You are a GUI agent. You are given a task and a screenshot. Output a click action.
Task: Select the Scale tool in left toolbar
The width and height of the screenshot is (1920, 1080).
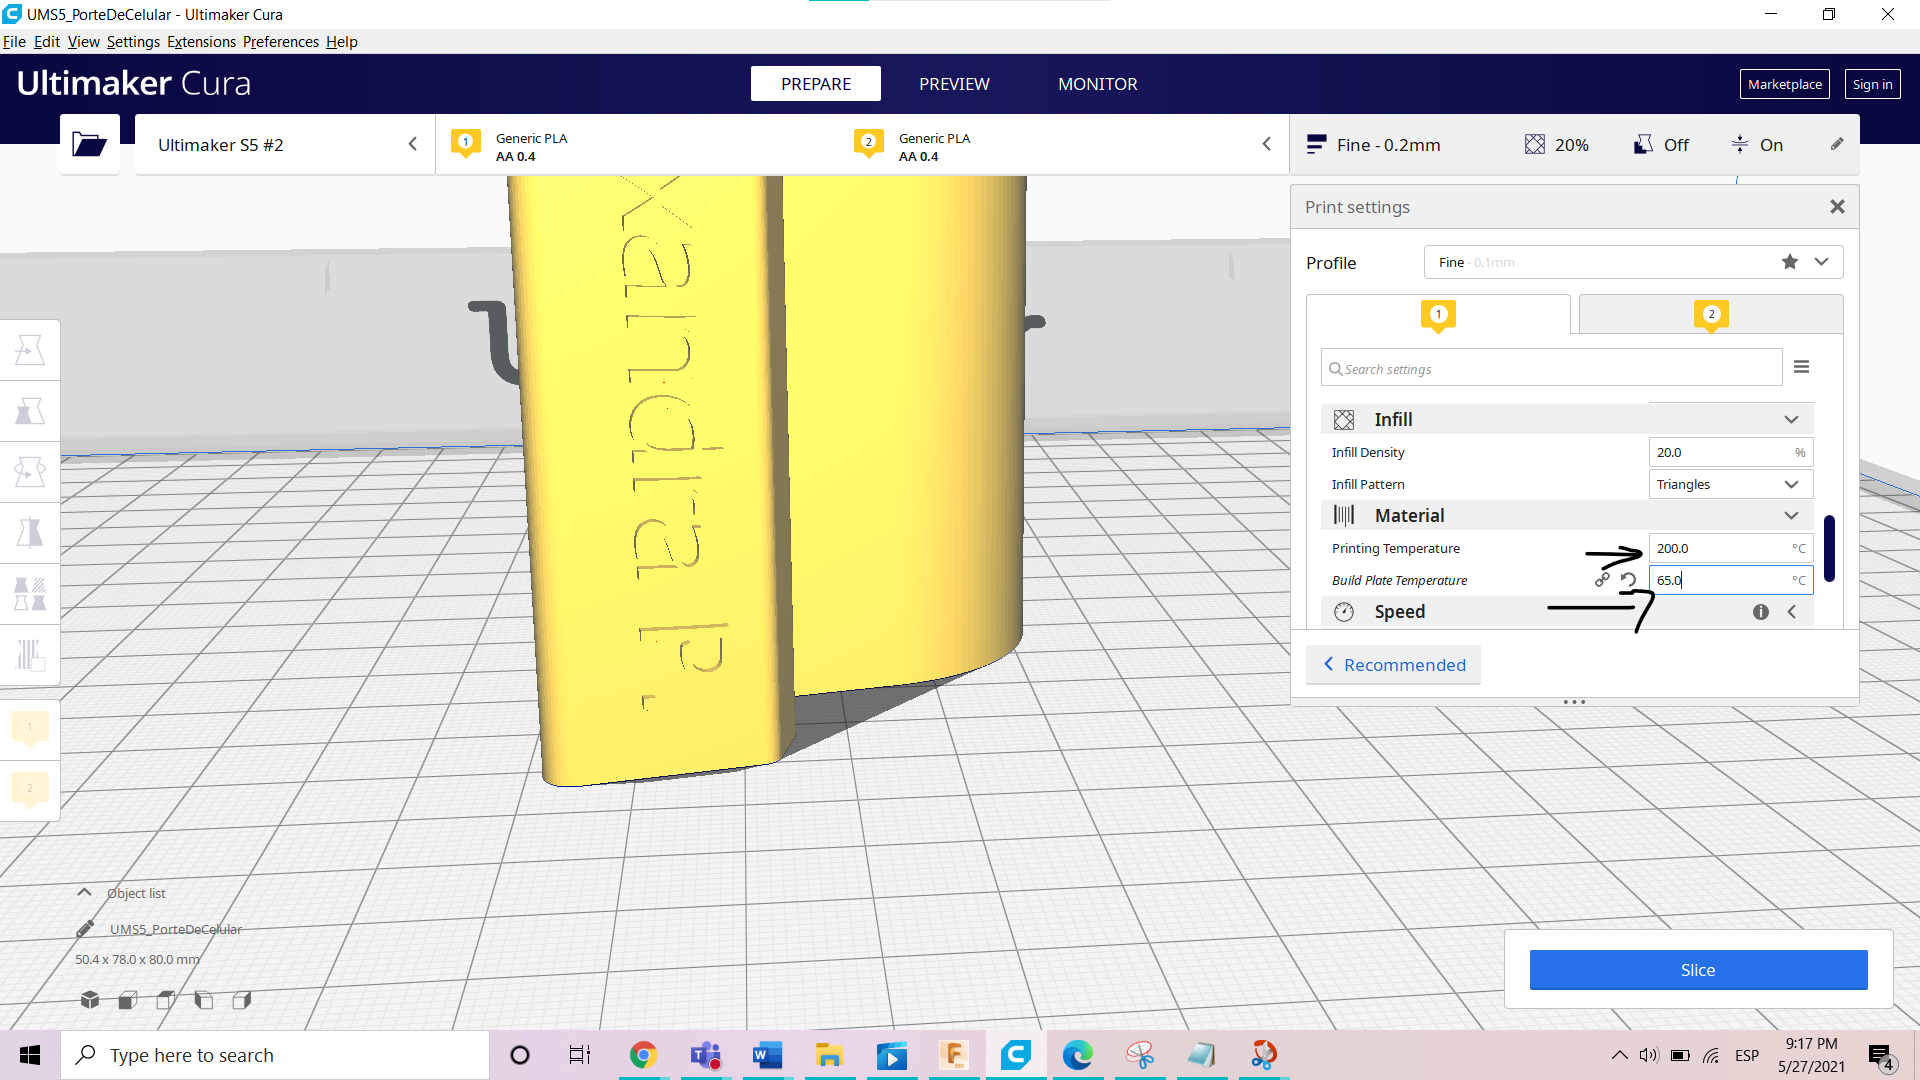point(30,411)
